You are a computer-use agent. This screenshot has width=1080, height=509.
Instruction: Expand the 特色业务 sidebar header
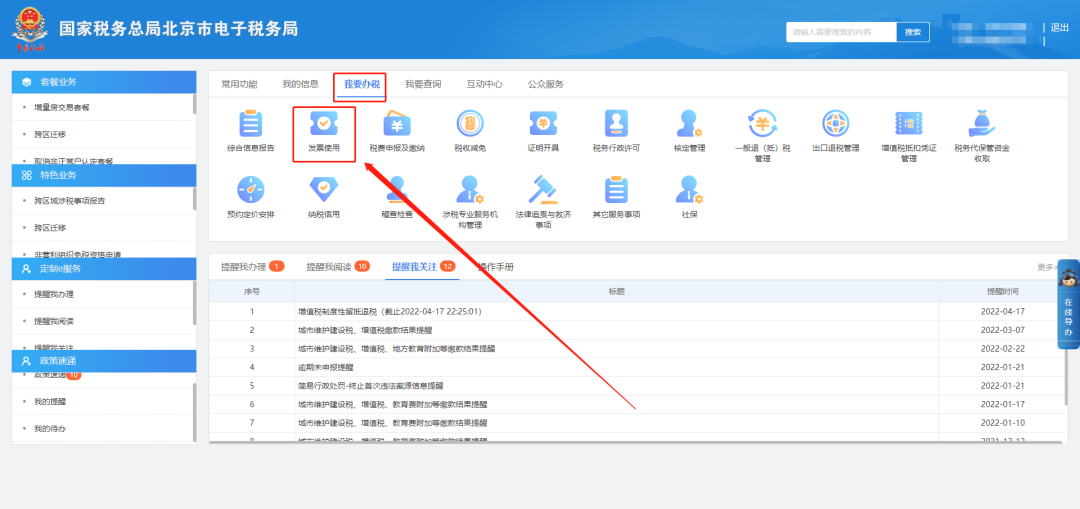coord(103,174)
